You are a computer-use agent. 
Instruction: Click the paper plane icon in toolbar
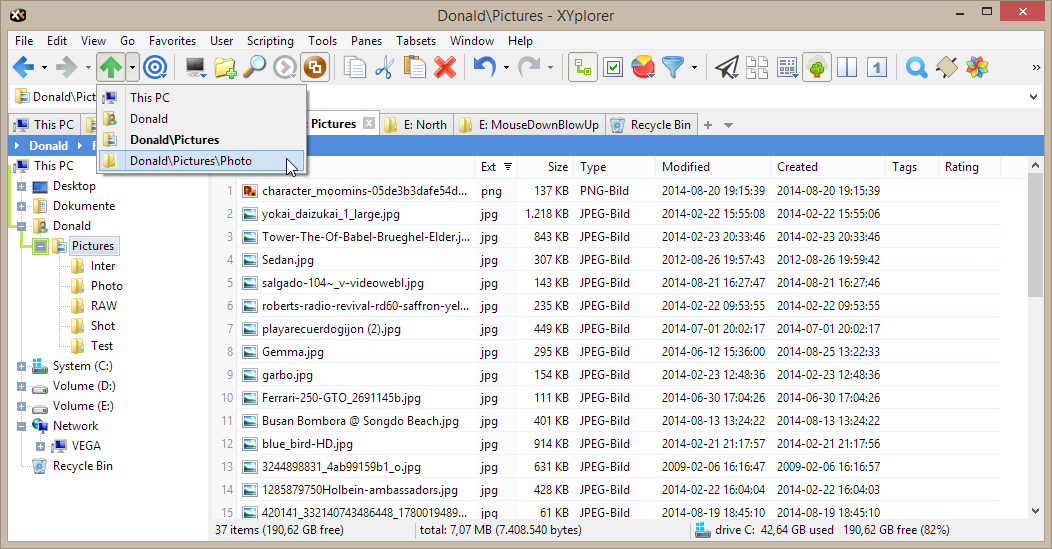[727, 68]
